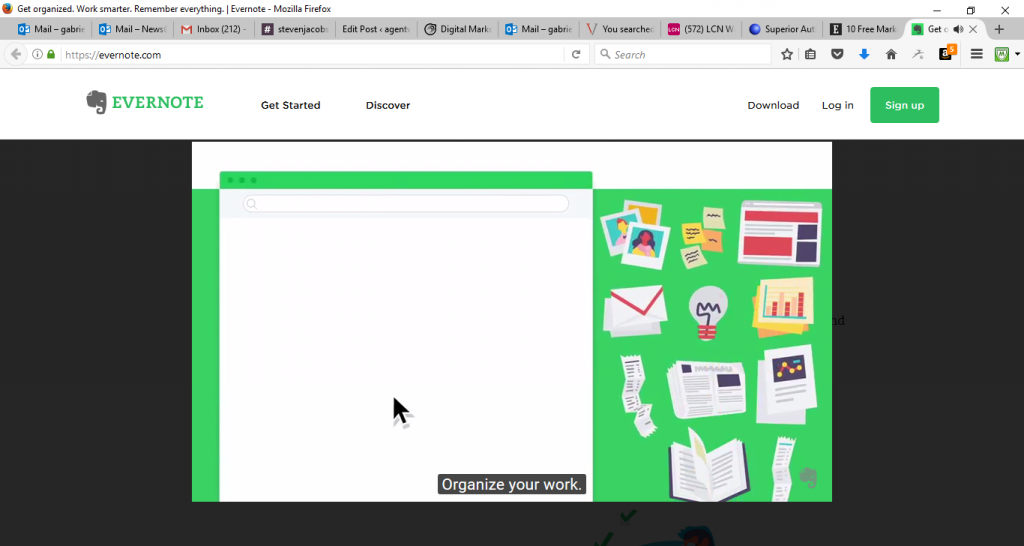Go to Firefox home page icon

pos(891,55)
